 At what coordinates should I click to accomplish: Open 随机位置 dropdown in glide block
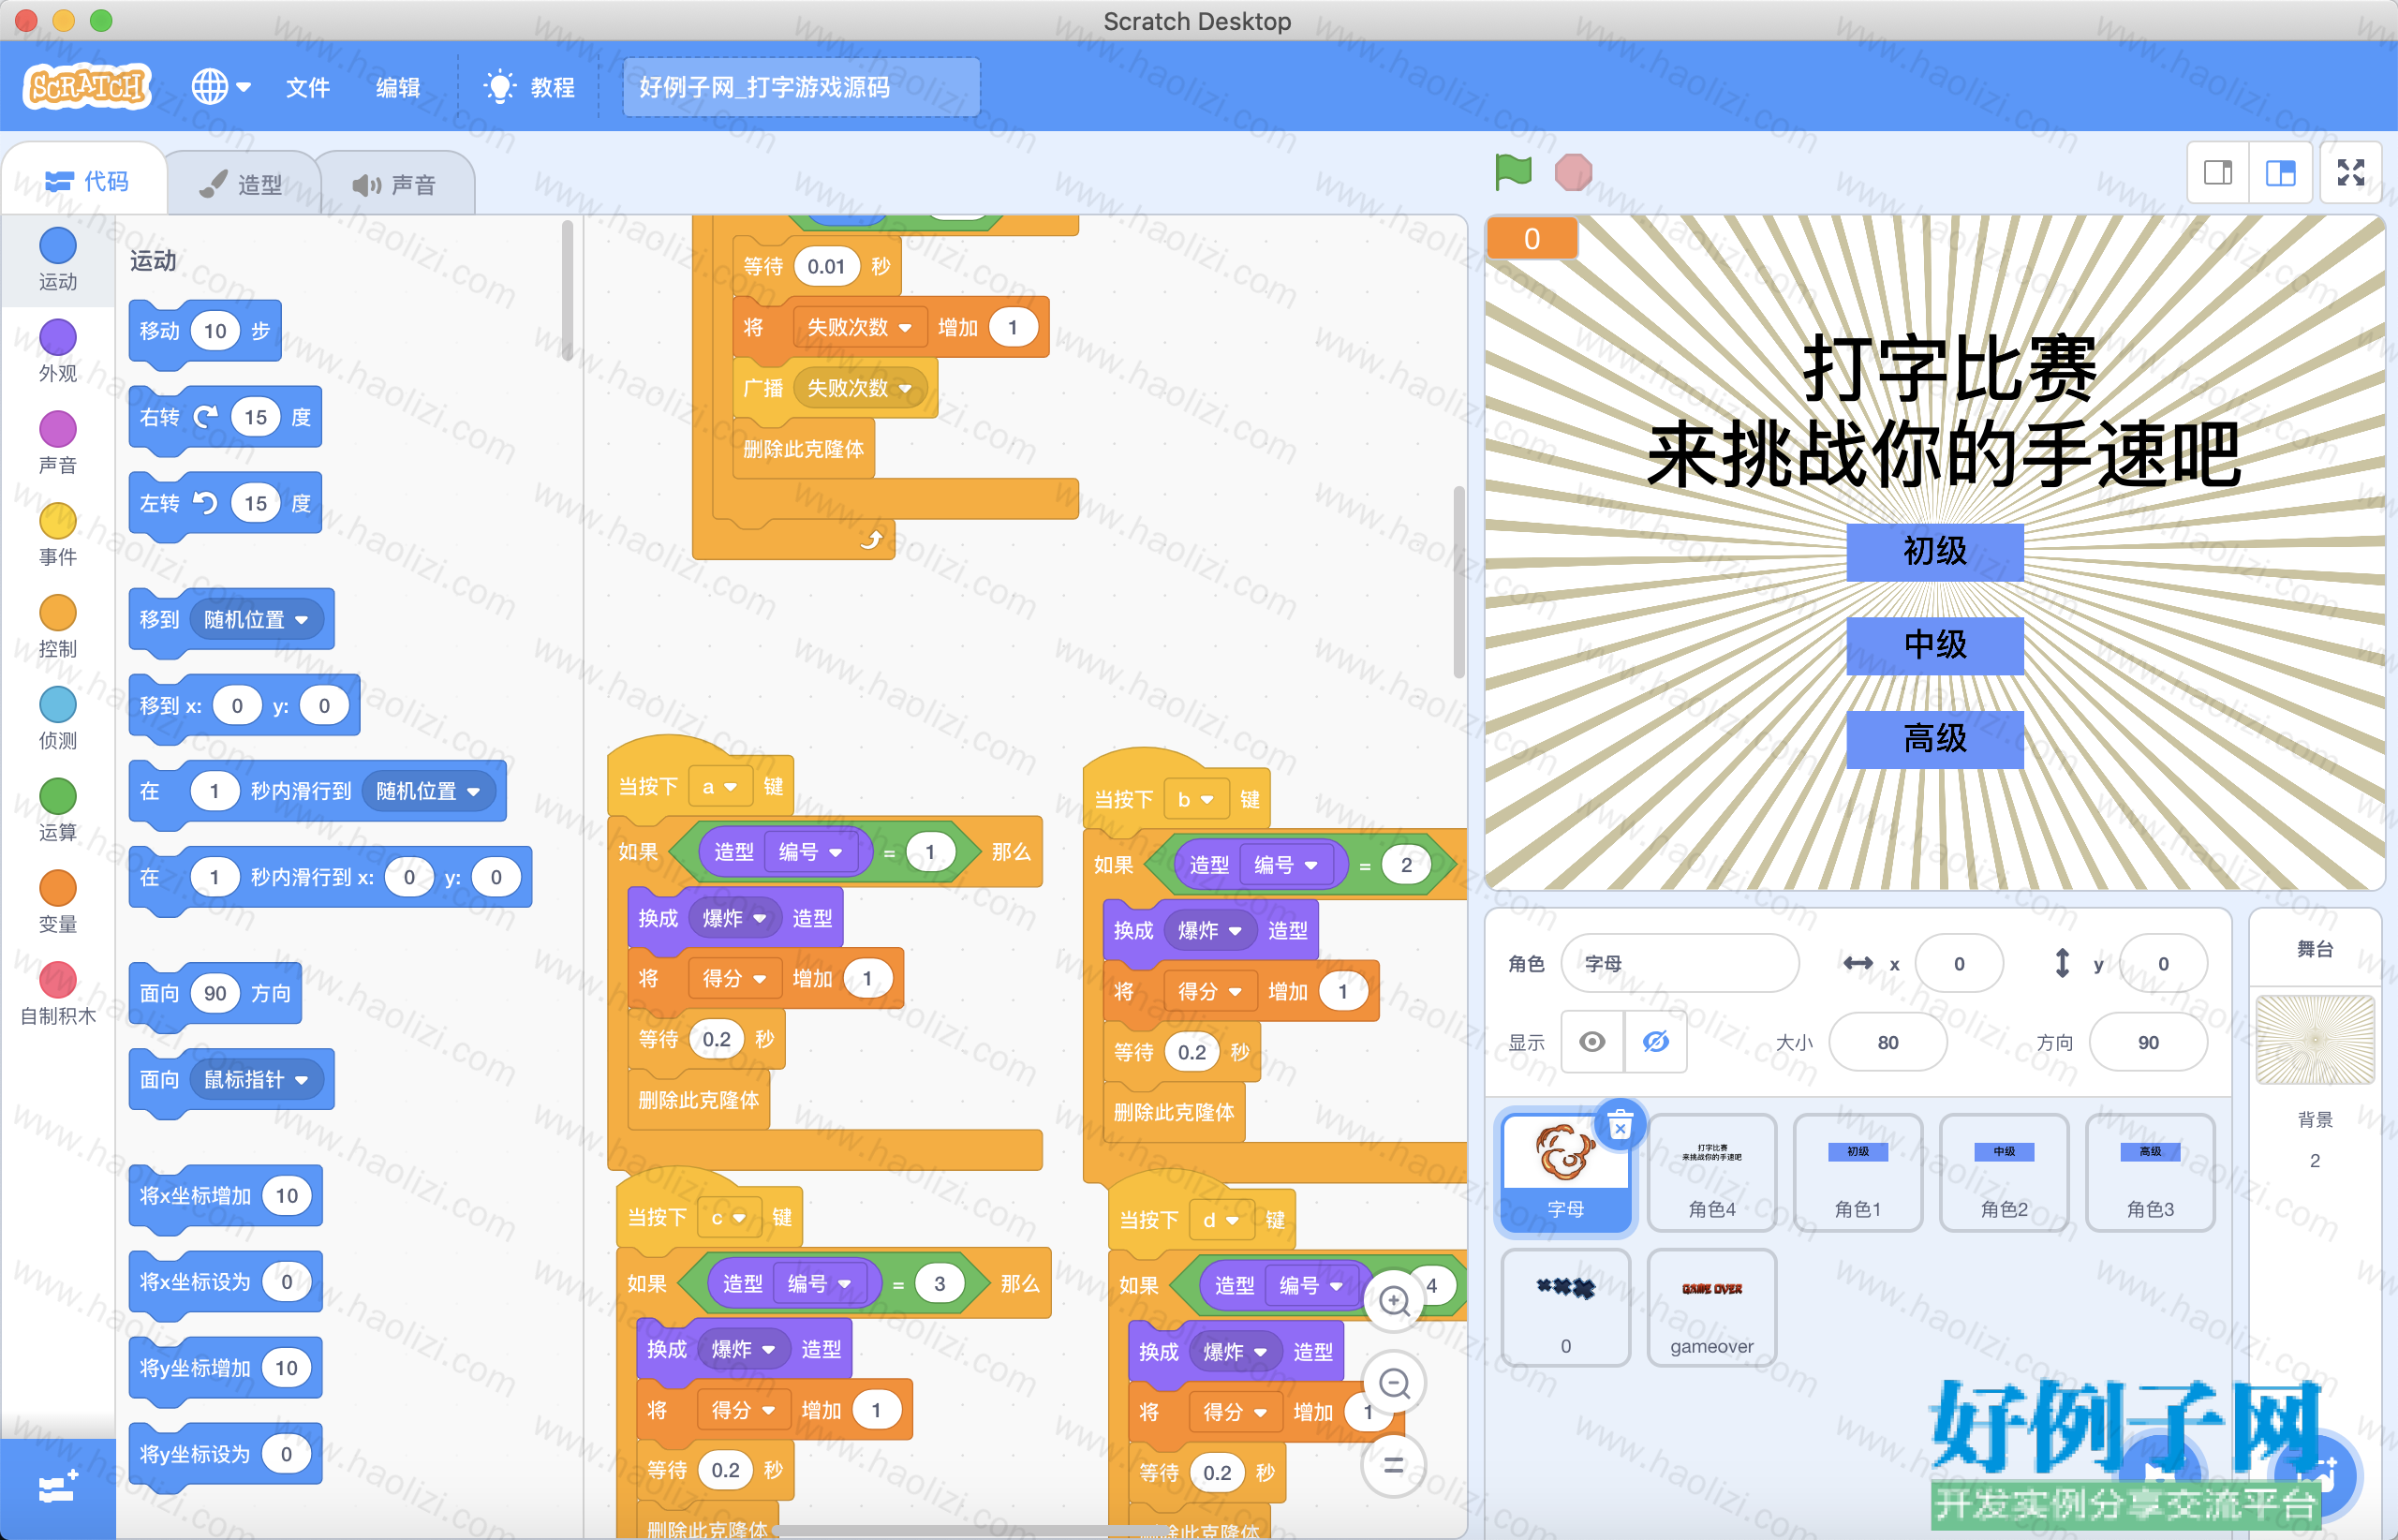tap(428, 791)
